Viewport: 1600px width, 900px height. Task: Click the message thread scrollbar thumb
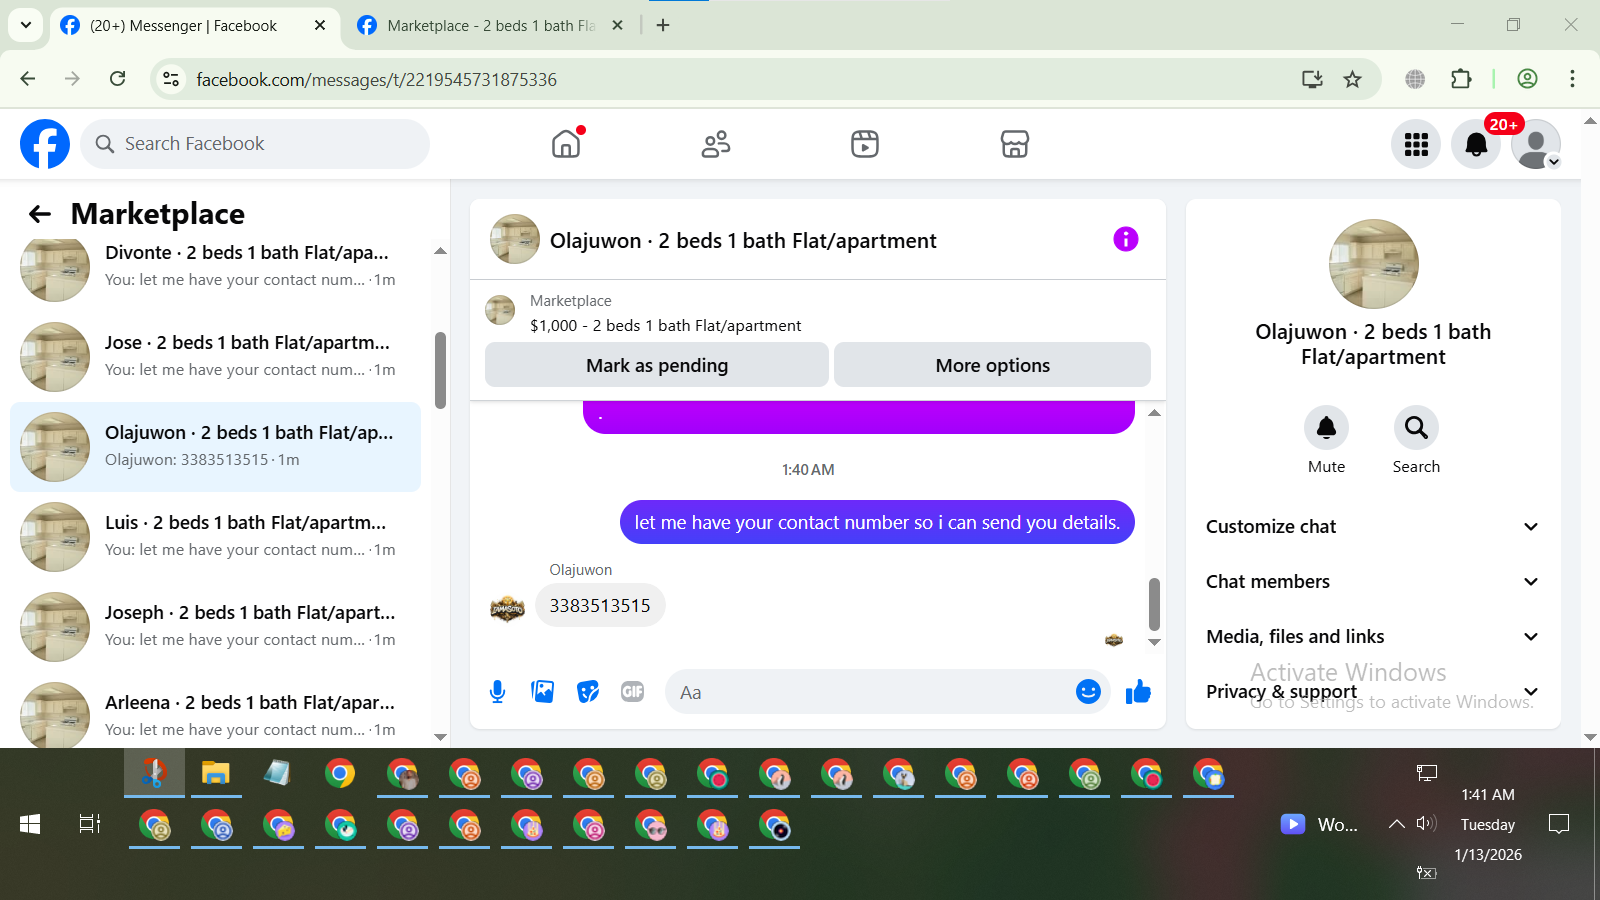coord(1154,604)
